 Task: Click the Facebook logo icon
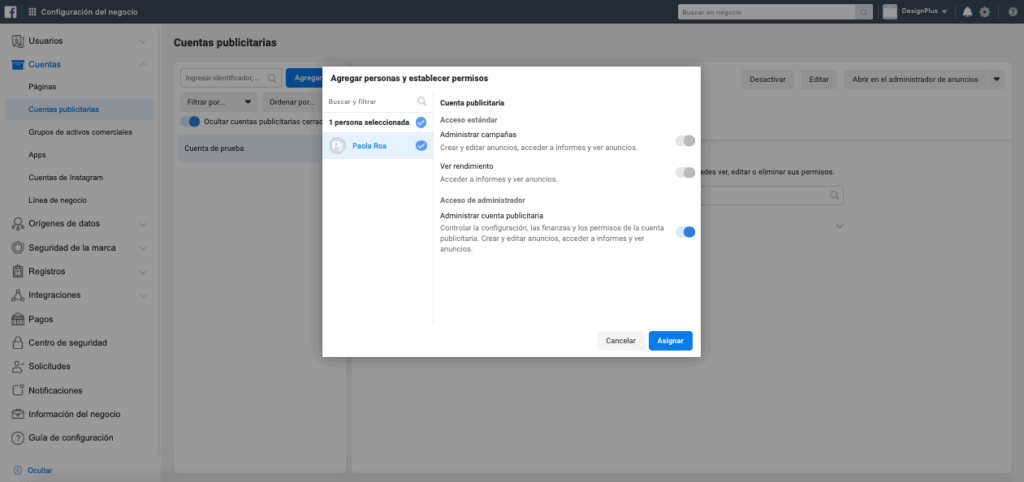coord(11,12)
